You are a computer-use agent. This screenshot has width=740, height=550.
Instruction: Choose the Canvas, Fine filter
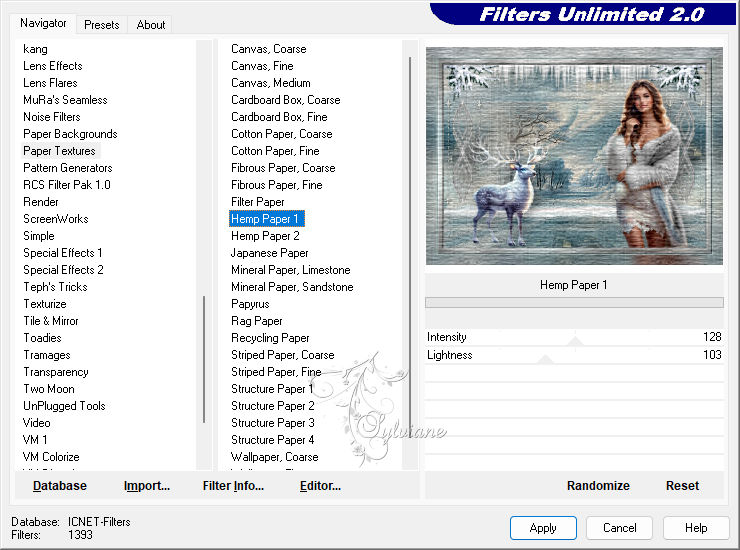pos(262,66)
